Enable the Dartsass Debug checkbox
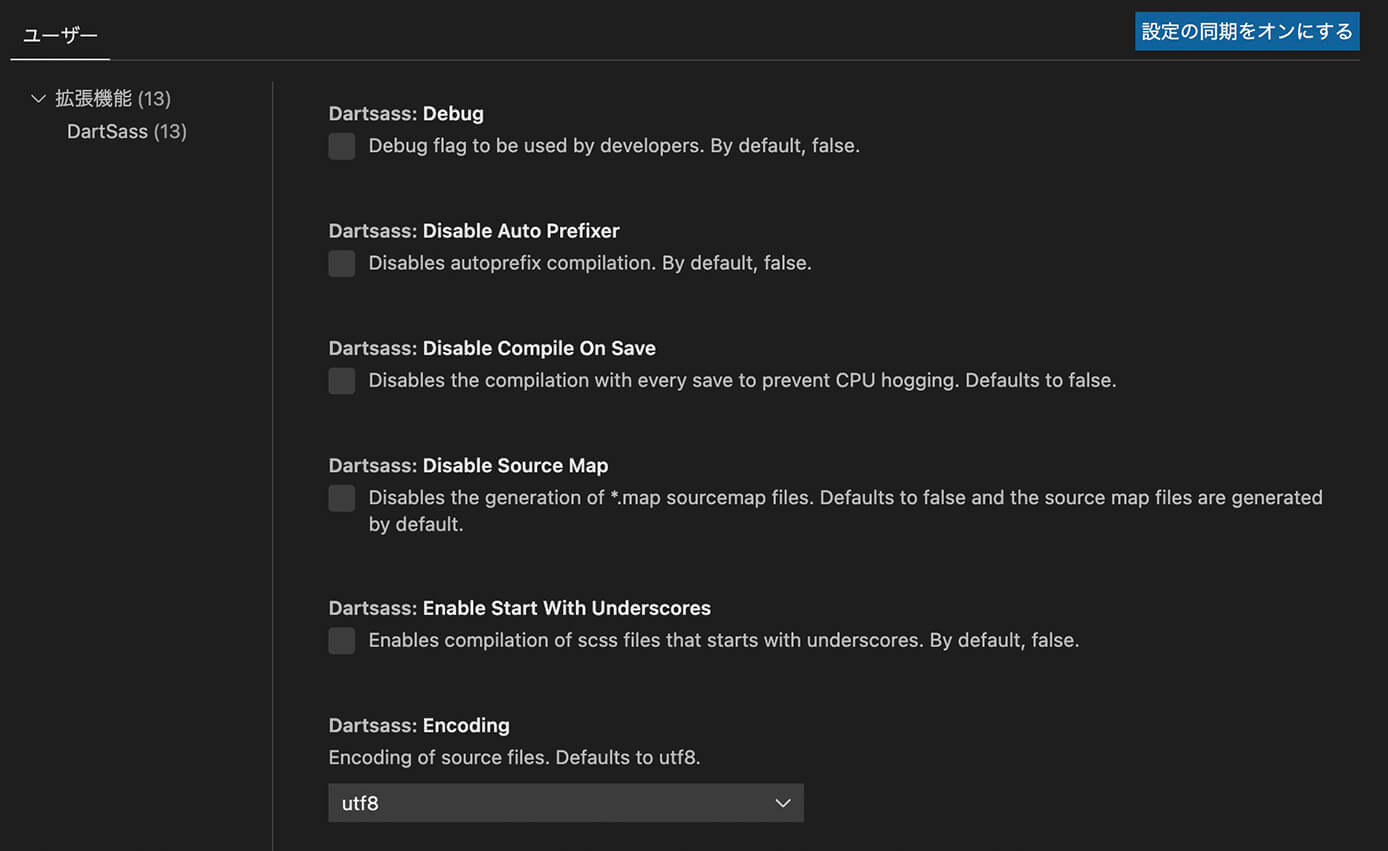The height and width of the screenshot is (851, 1388). pyautogui.click(x=342, y=146)
